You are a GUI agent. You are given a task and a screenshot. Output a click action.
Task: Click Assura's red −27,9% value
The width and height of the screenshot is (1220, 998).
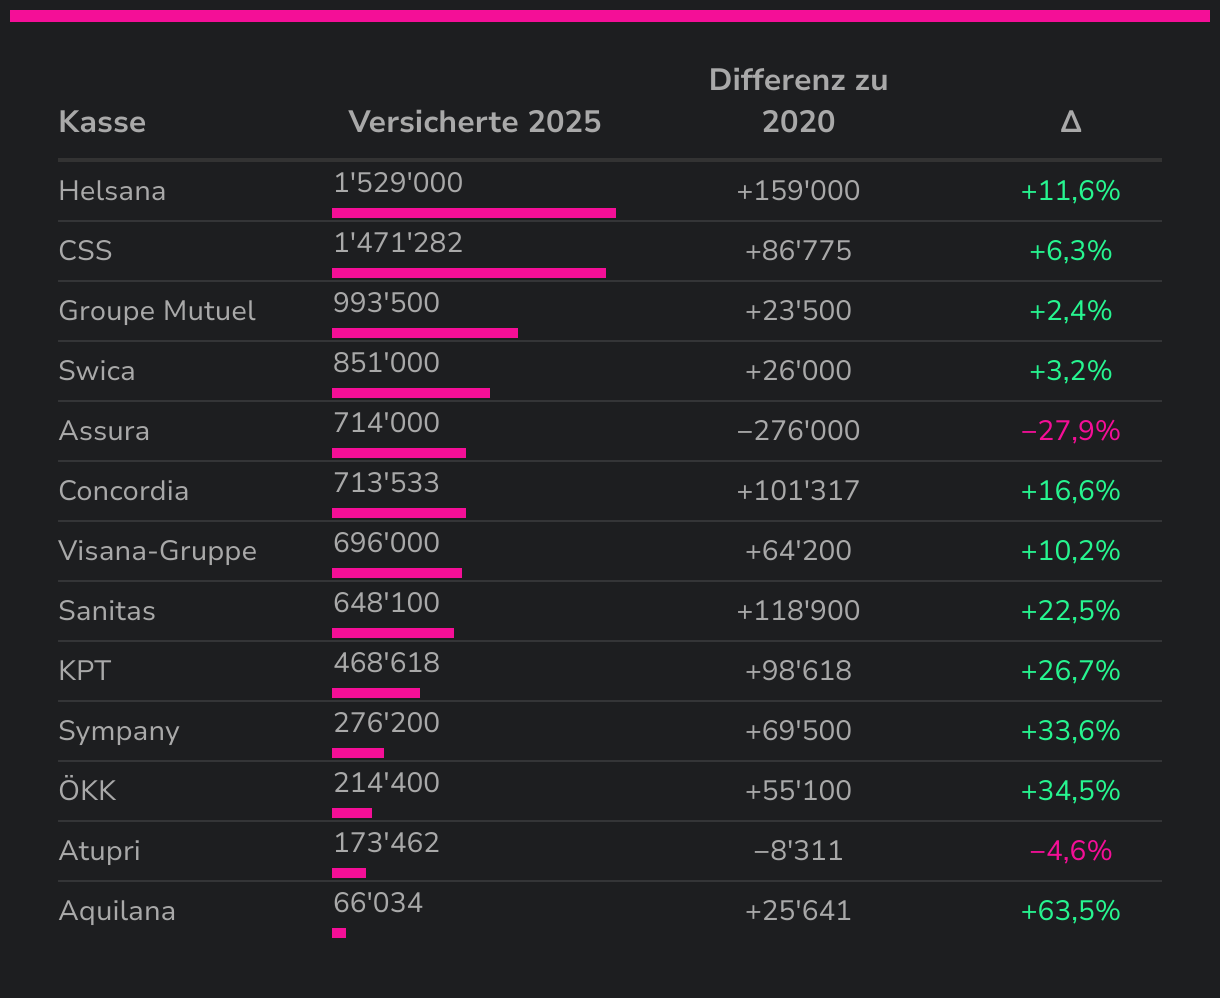tap(1070, 431)
